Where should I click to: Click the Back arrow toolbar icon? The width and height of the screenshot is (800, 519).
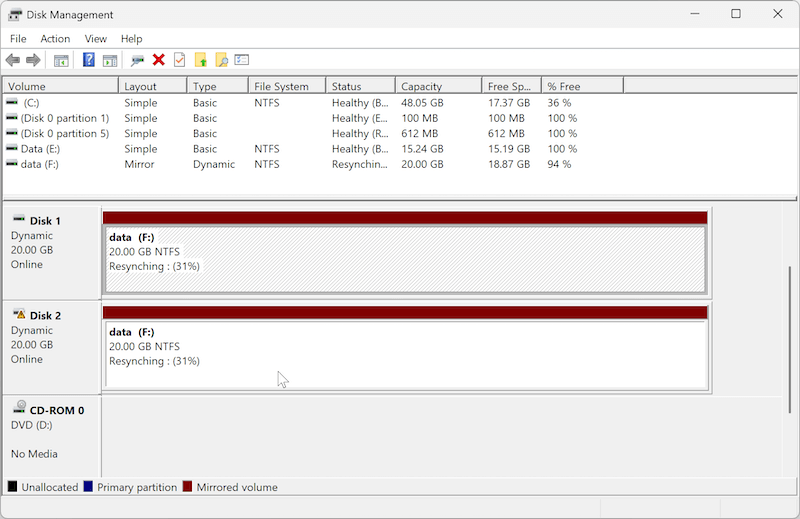click(x=13, y=60)
